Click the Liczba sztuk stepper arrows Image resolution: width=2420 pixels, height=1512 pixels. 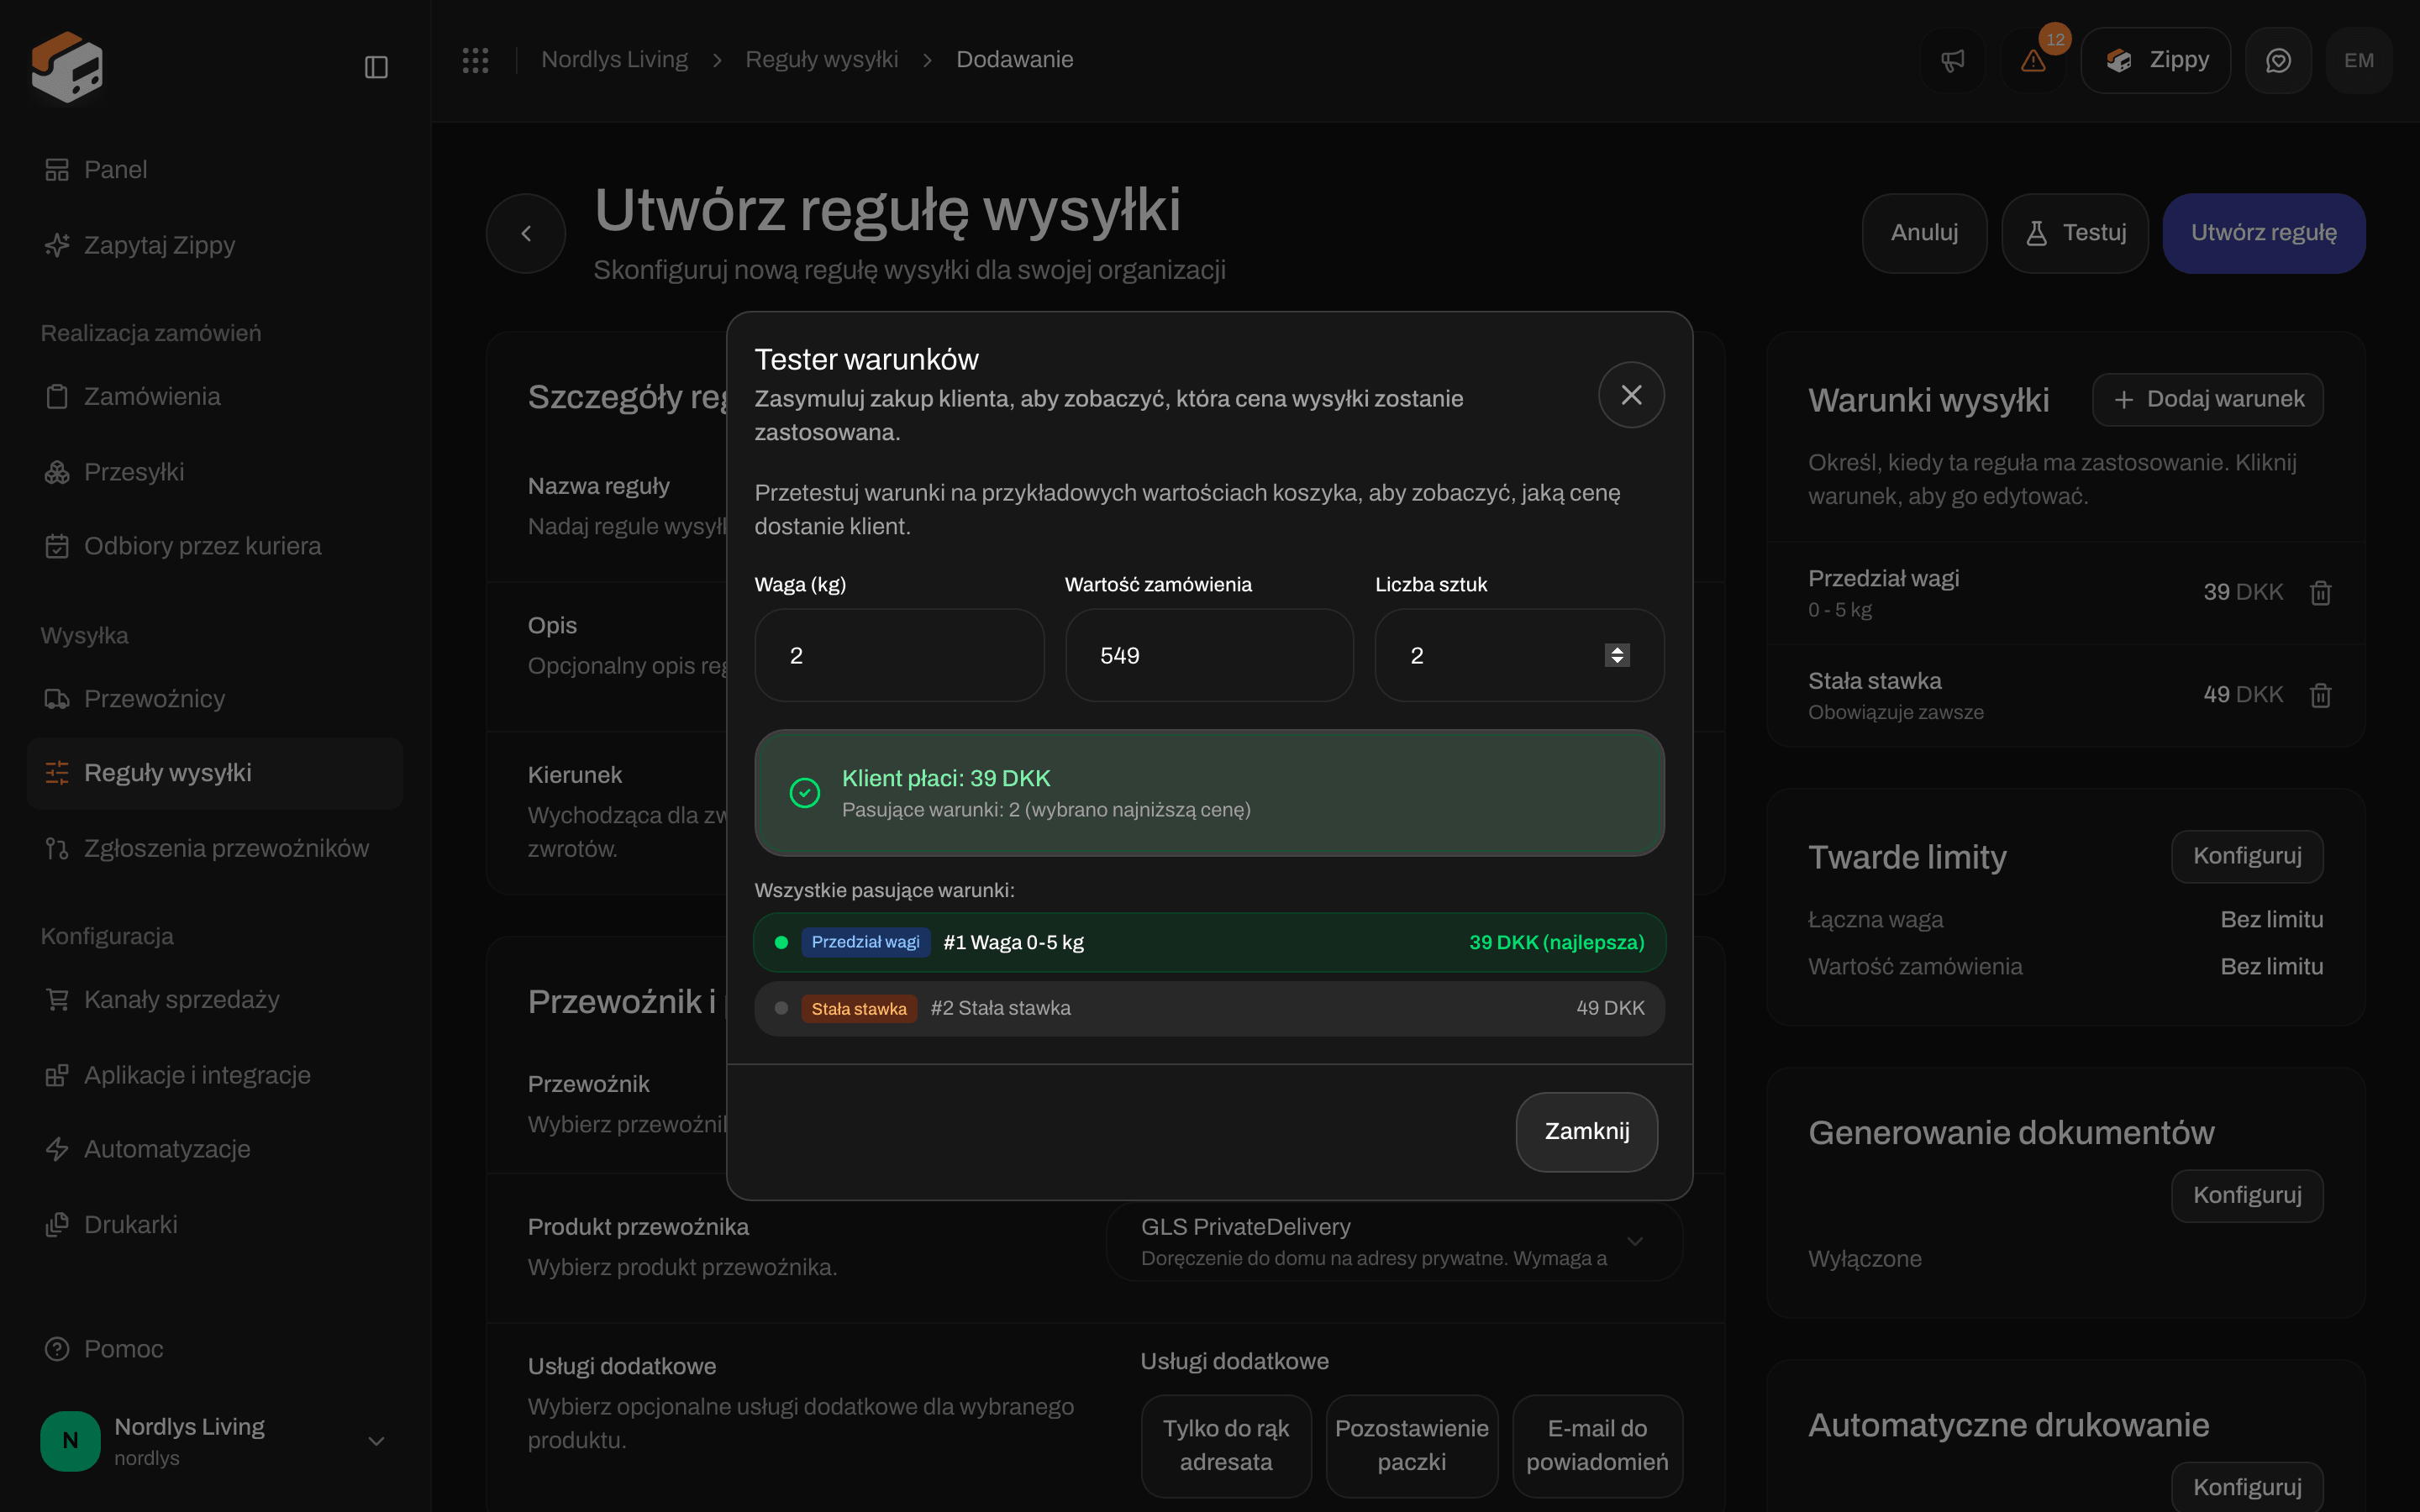pyautogui.click(x=1617, y=655)
